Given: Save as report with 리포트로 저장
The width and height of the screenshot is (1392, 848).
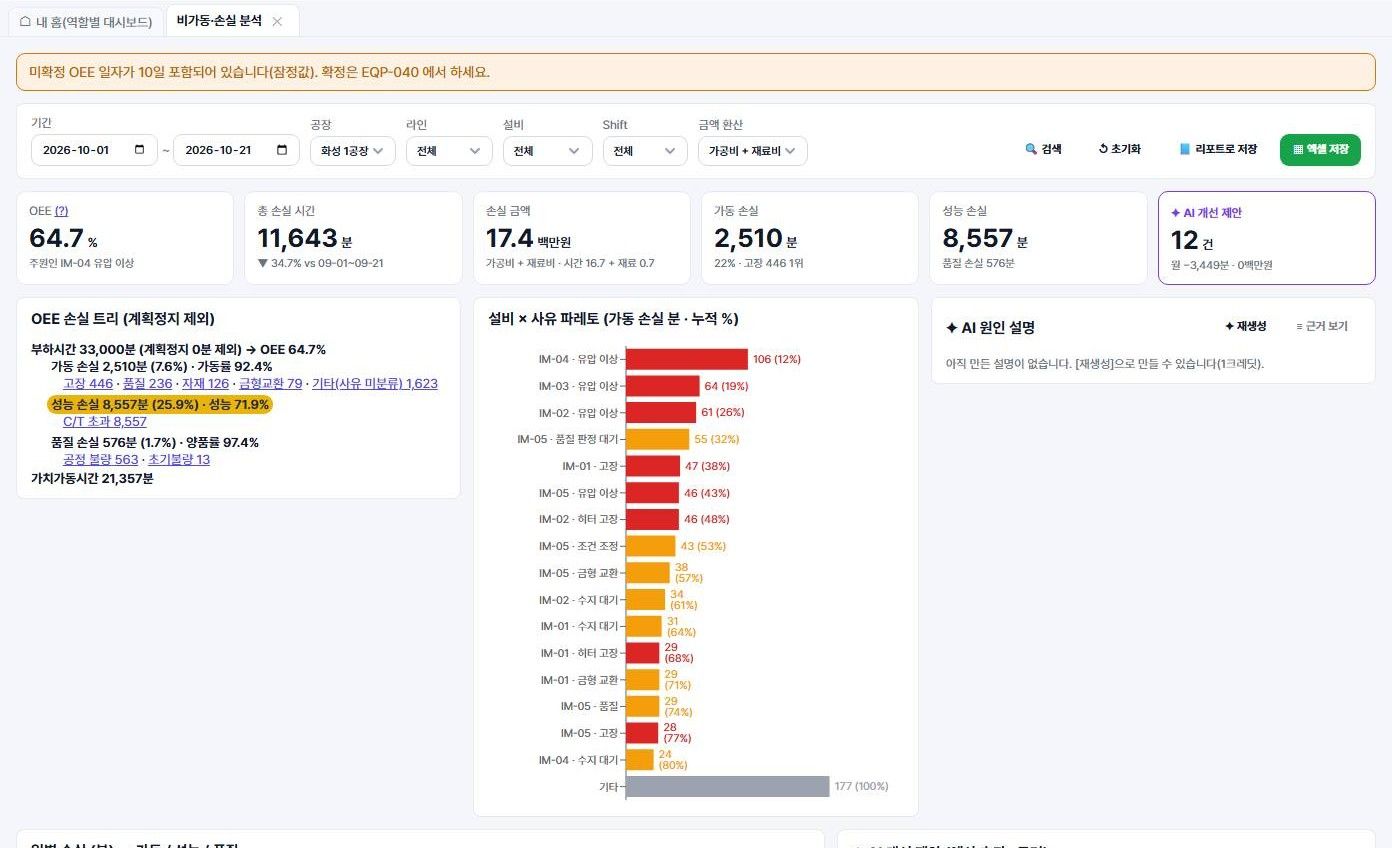Looking at the screenshot, I should coord(1218,149).
